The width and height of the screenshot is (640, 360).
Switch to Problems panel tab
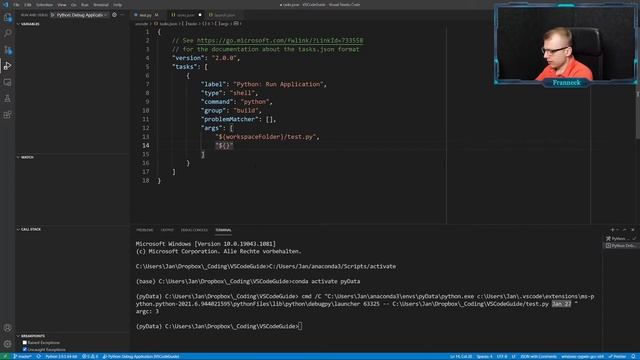click(145, 230)
